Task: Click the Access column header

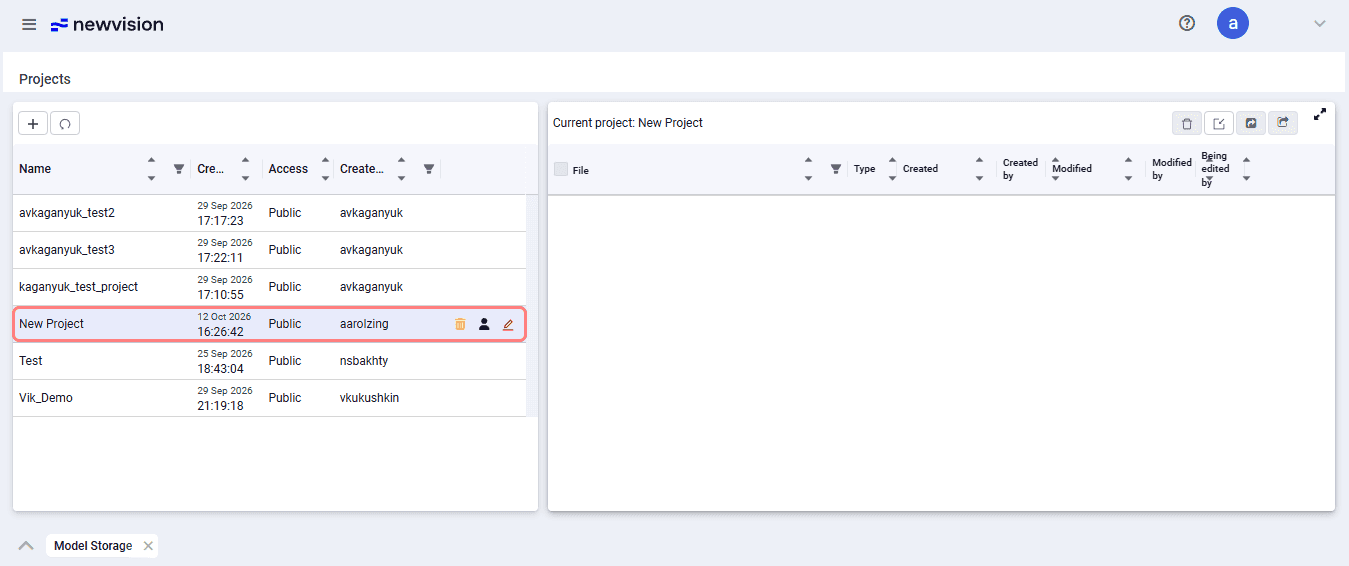Action: pyautogui.click(x=288, y=169)
